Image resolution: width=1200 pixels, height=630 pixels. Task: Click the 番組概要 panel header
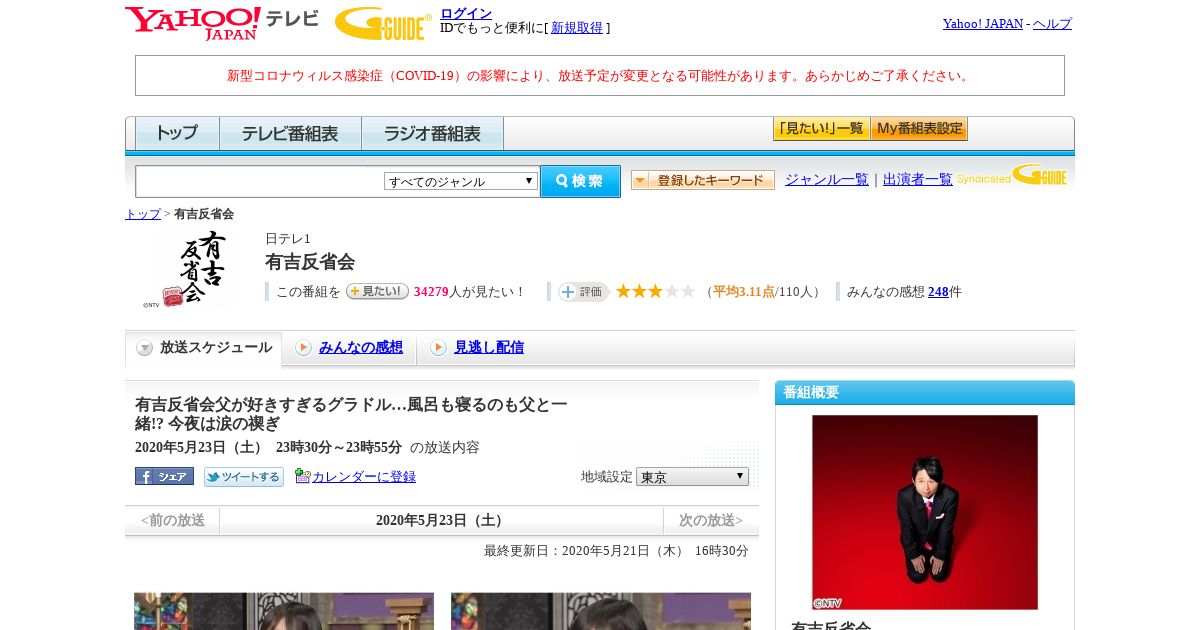[925, 392]
